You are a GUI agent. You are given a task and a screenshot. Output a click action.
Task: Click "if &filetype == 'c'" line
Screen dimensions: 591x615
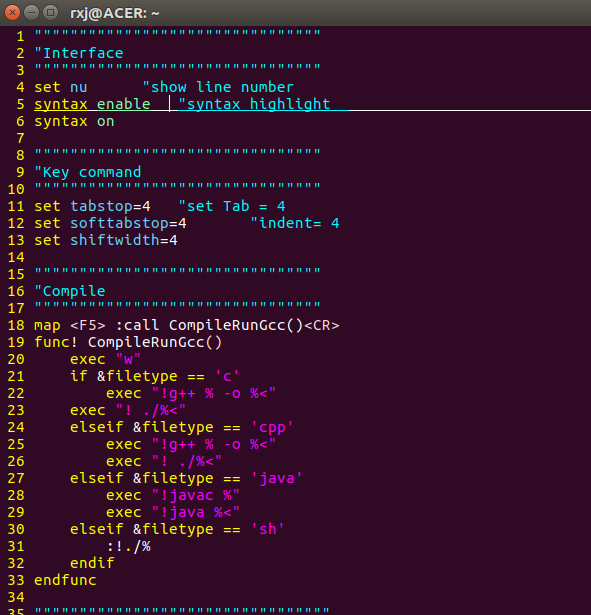tap(155, 376)
